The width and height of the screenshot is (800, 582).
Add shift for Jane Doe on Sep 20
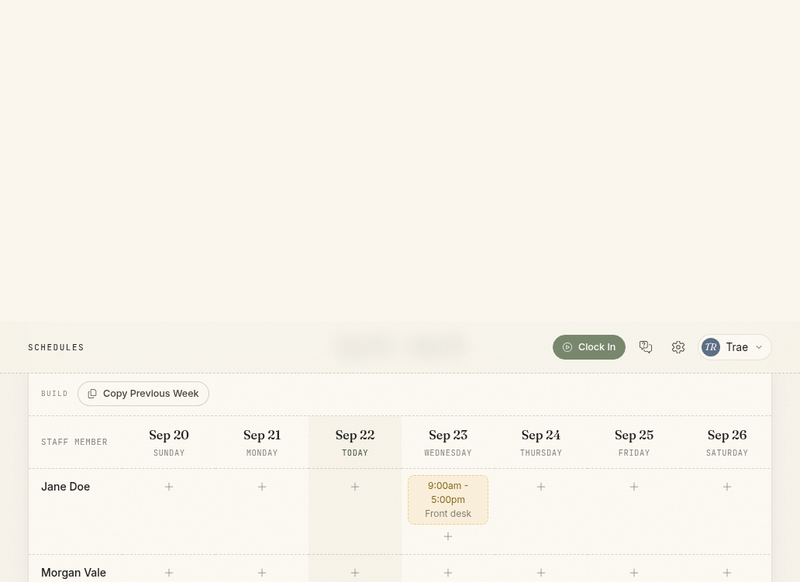point(169,487)
